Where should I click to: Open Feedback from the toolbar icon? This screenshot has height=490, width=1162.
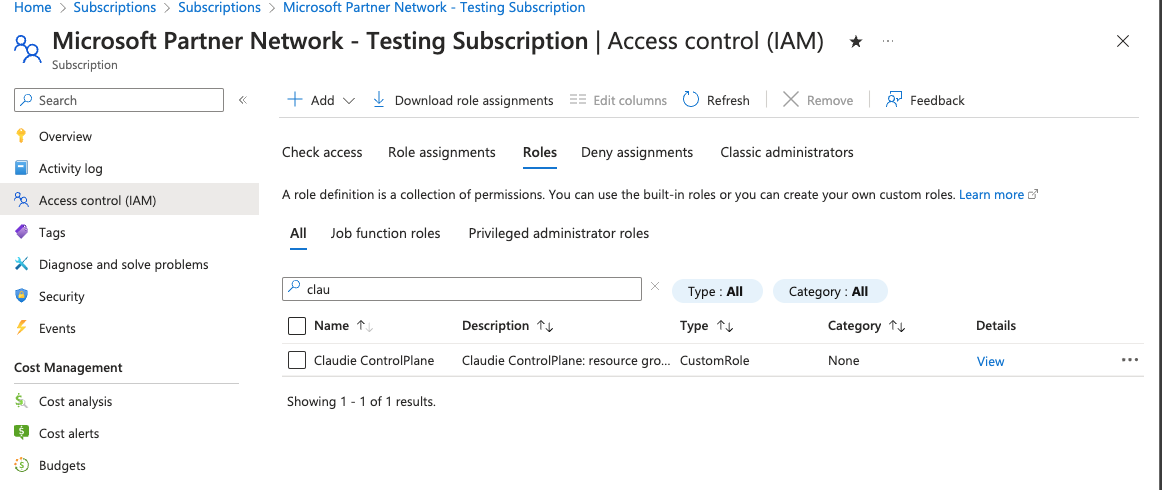[894, 100]
